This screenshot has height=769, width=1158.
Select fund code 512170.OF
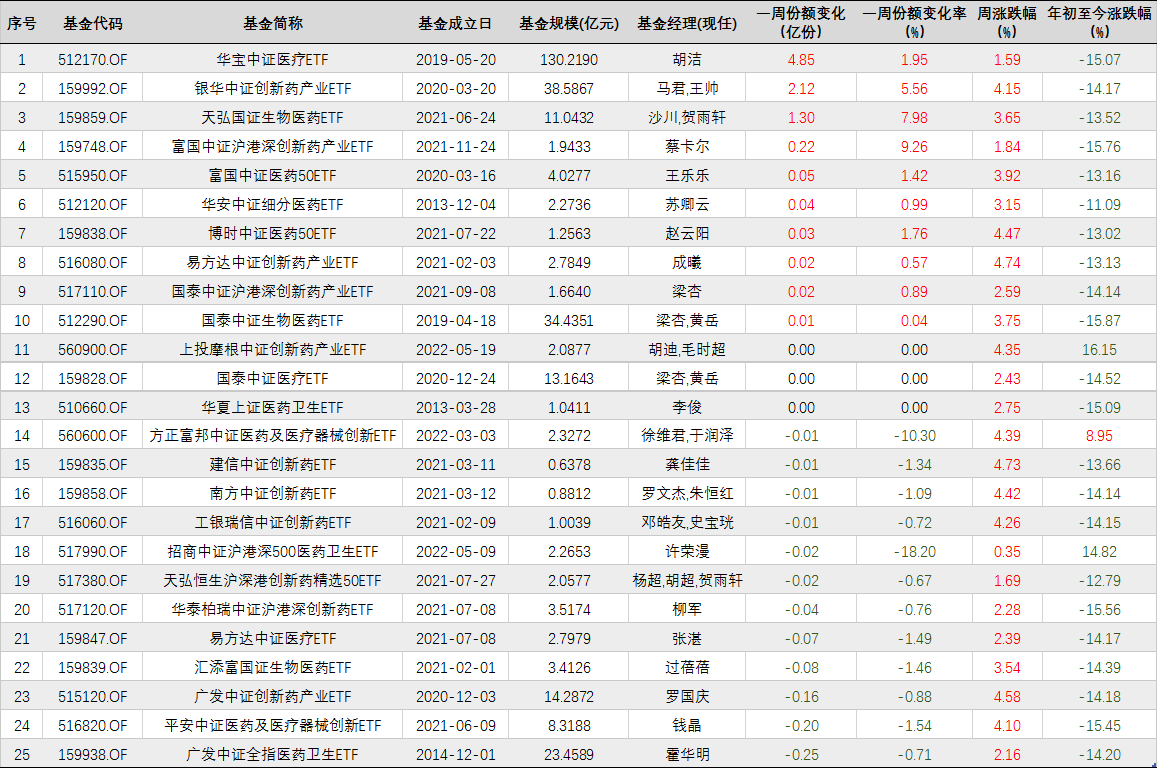tap(93, 60)
